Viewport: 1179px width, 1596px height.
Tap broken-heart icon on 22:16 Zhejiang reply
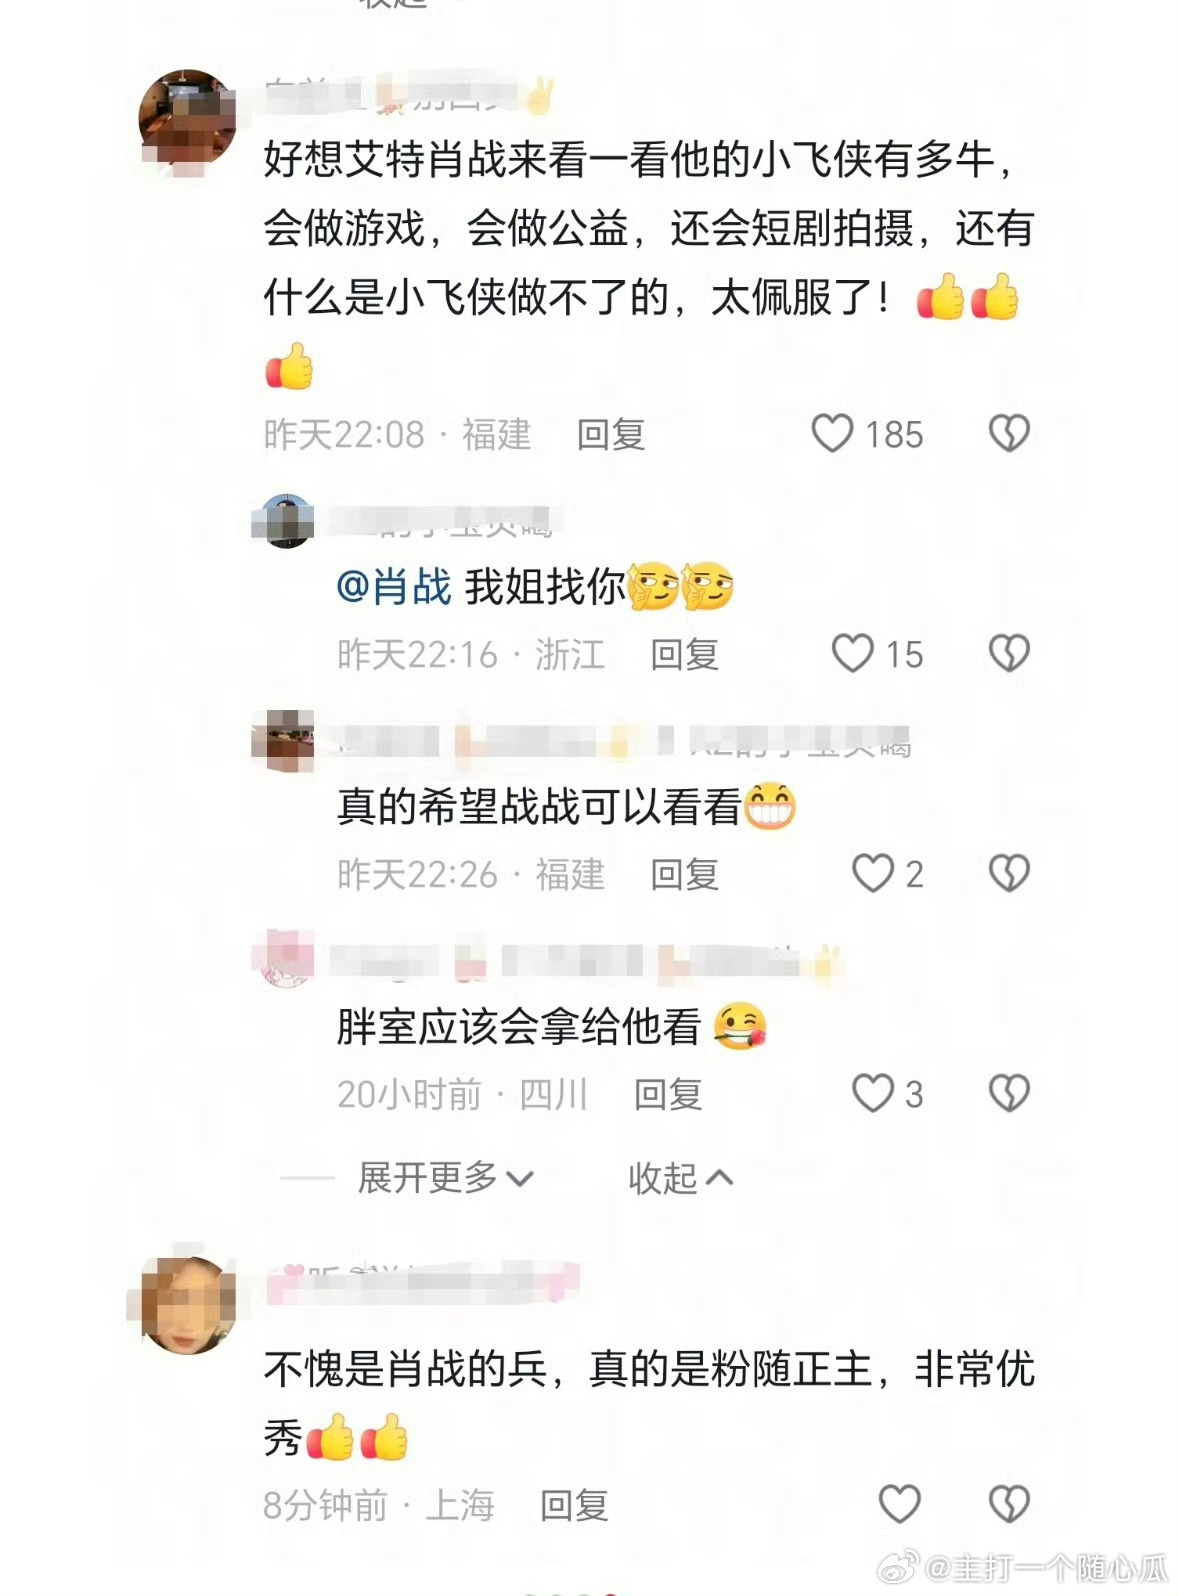[1009, 654]
